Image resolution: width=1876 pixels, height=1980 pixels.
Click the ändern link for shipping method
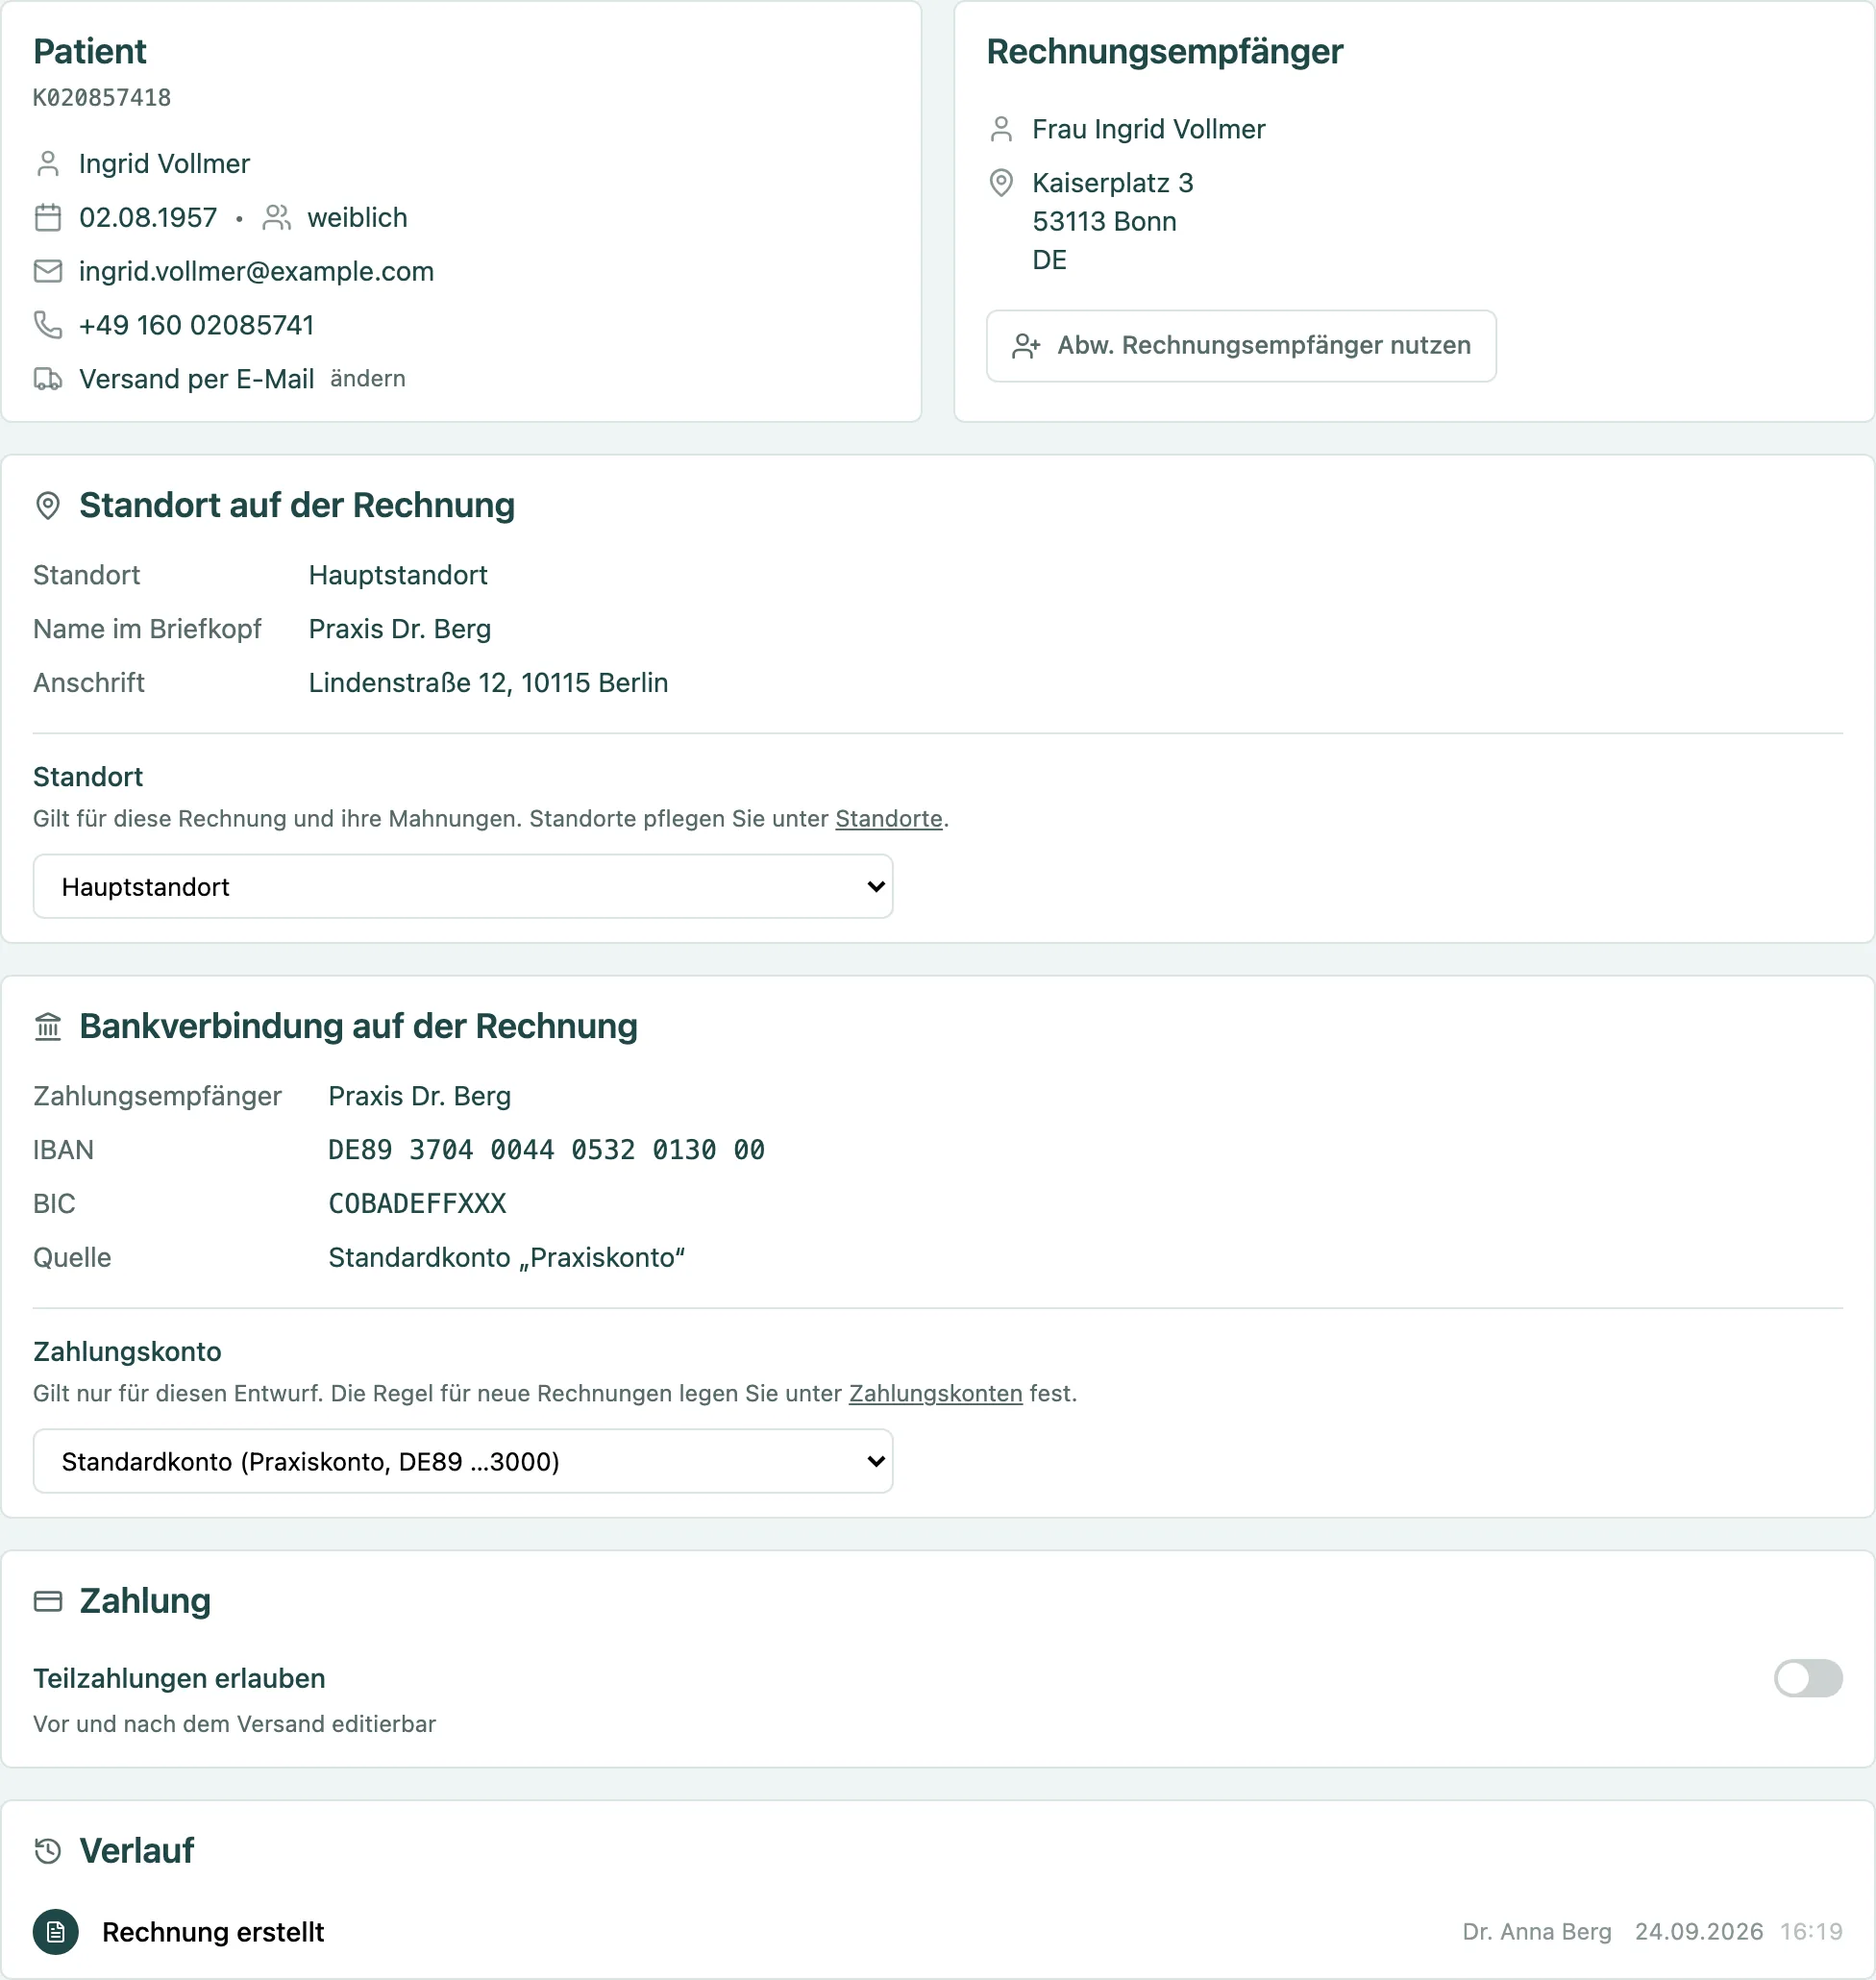coord(368,379)
